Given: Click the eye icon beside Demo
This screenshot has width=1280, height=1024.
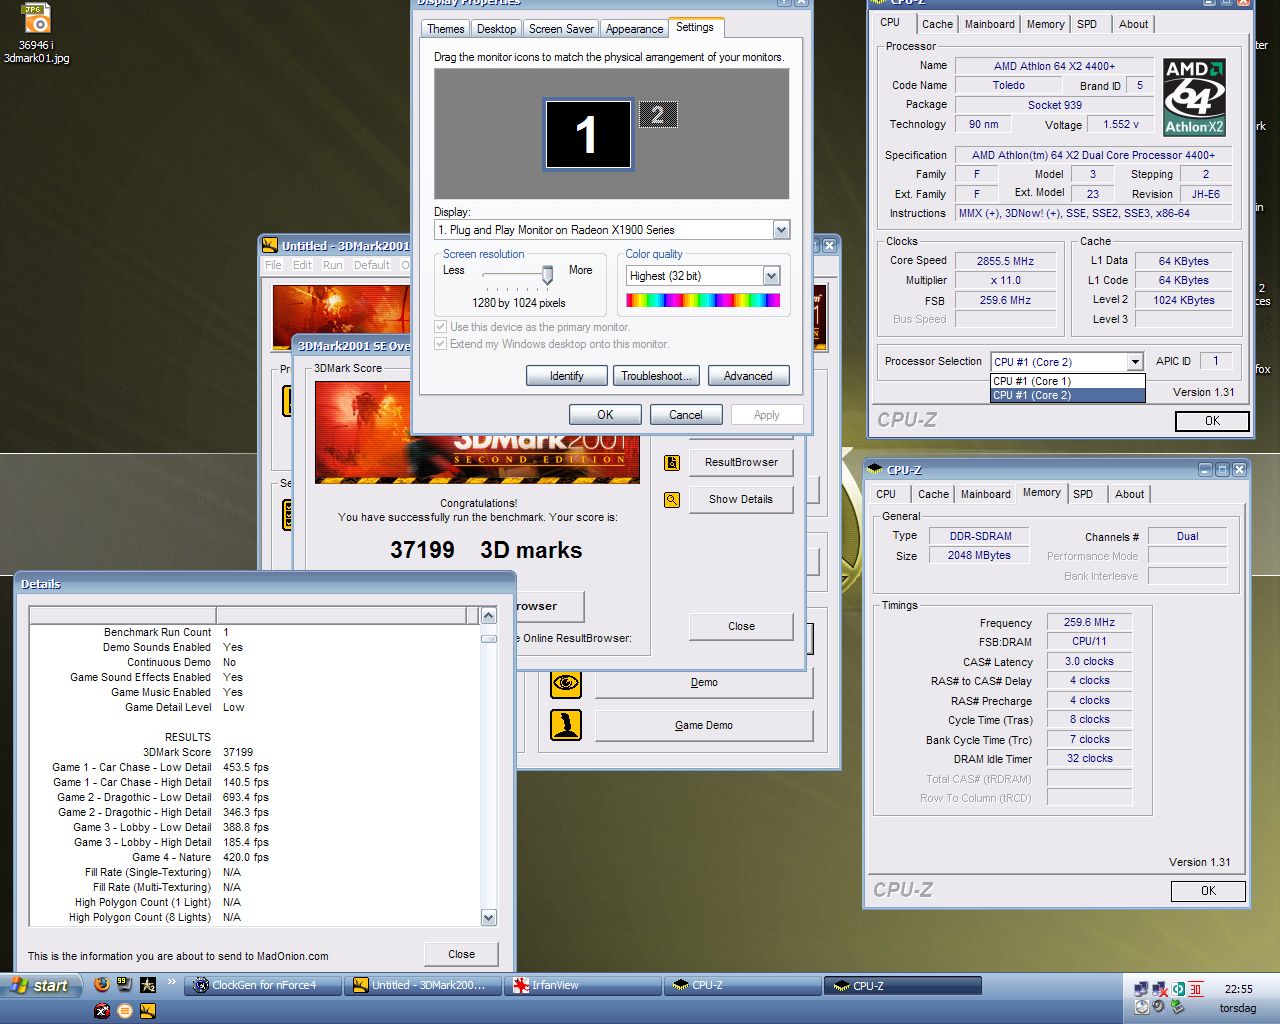Looking at the screenshot, I should (566, 683).
